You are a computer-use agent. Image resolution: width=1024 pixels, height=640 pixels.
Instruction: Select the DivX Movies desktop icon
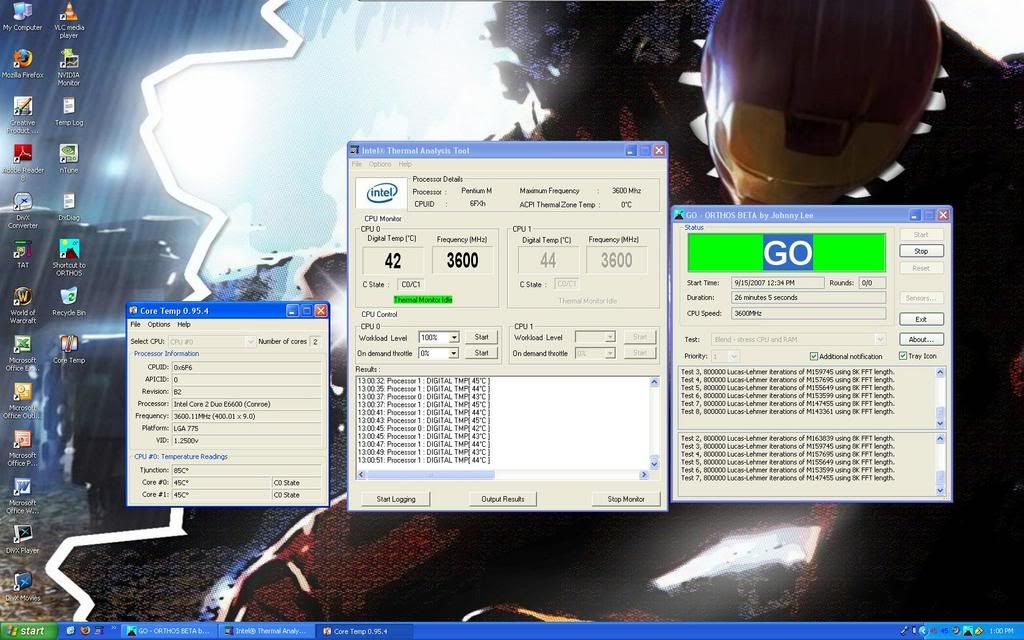pos(23,586)
